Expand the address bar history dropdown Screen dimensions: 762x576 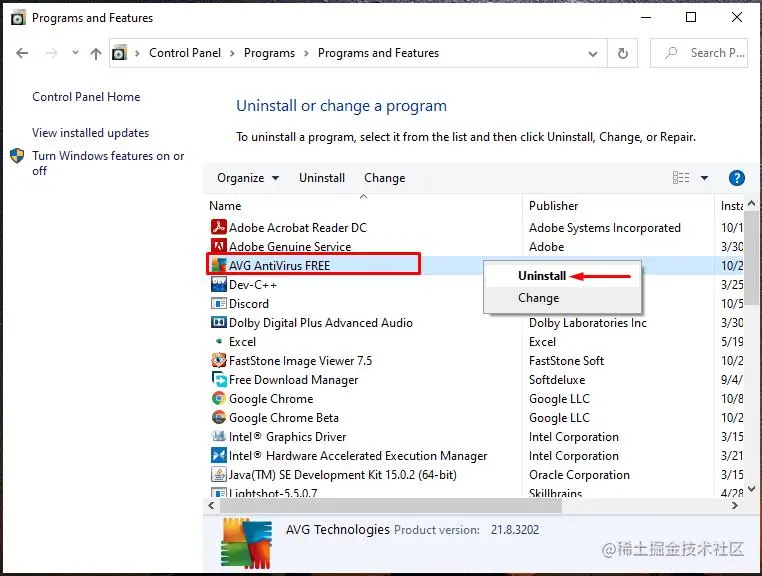click(593, 53)
